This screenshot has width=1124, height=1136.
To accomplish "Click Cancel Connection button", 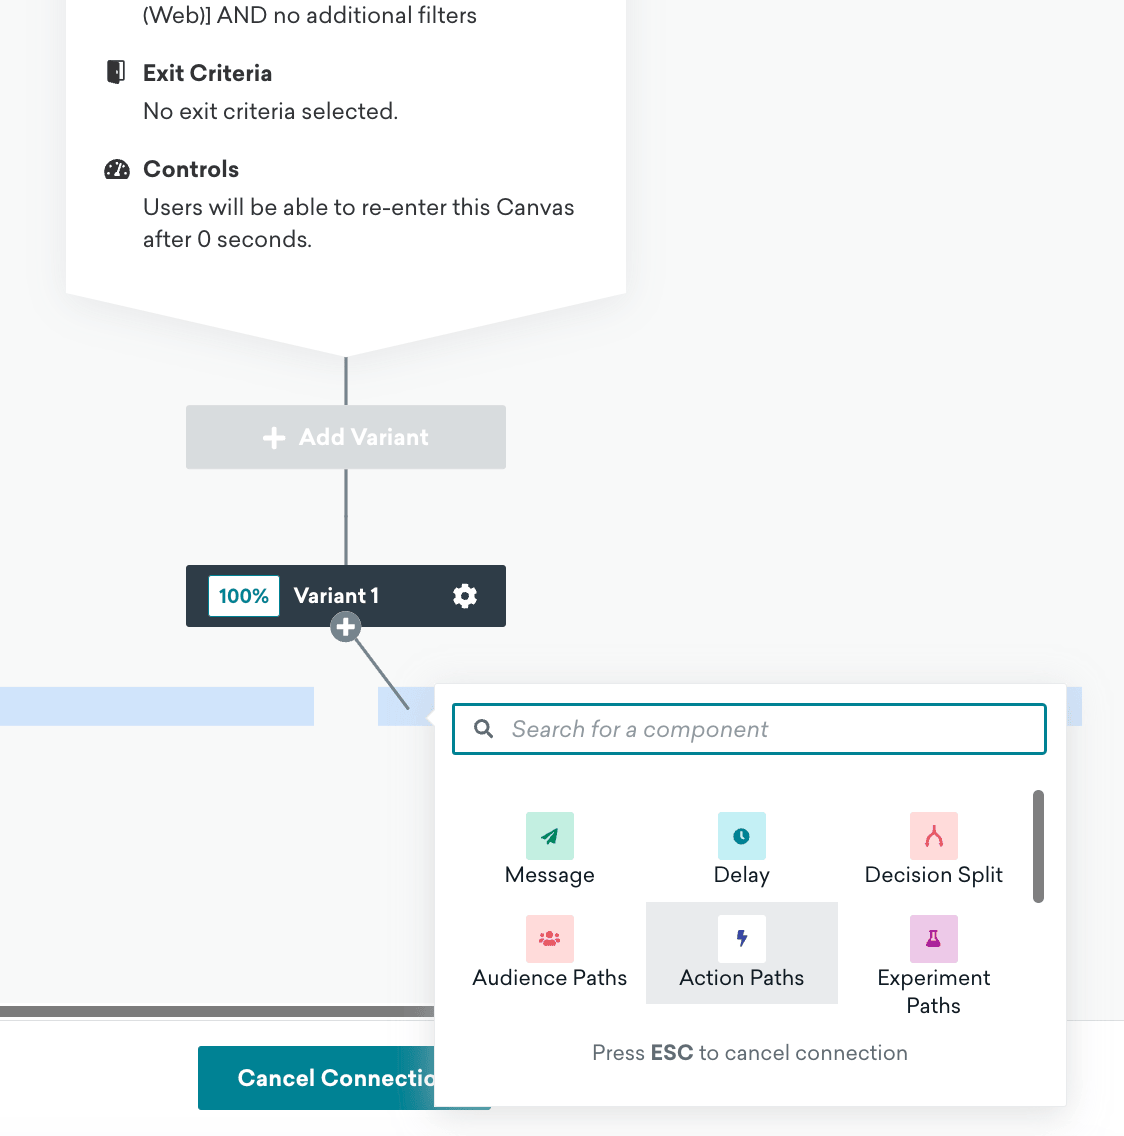I will click(316, 1077).
